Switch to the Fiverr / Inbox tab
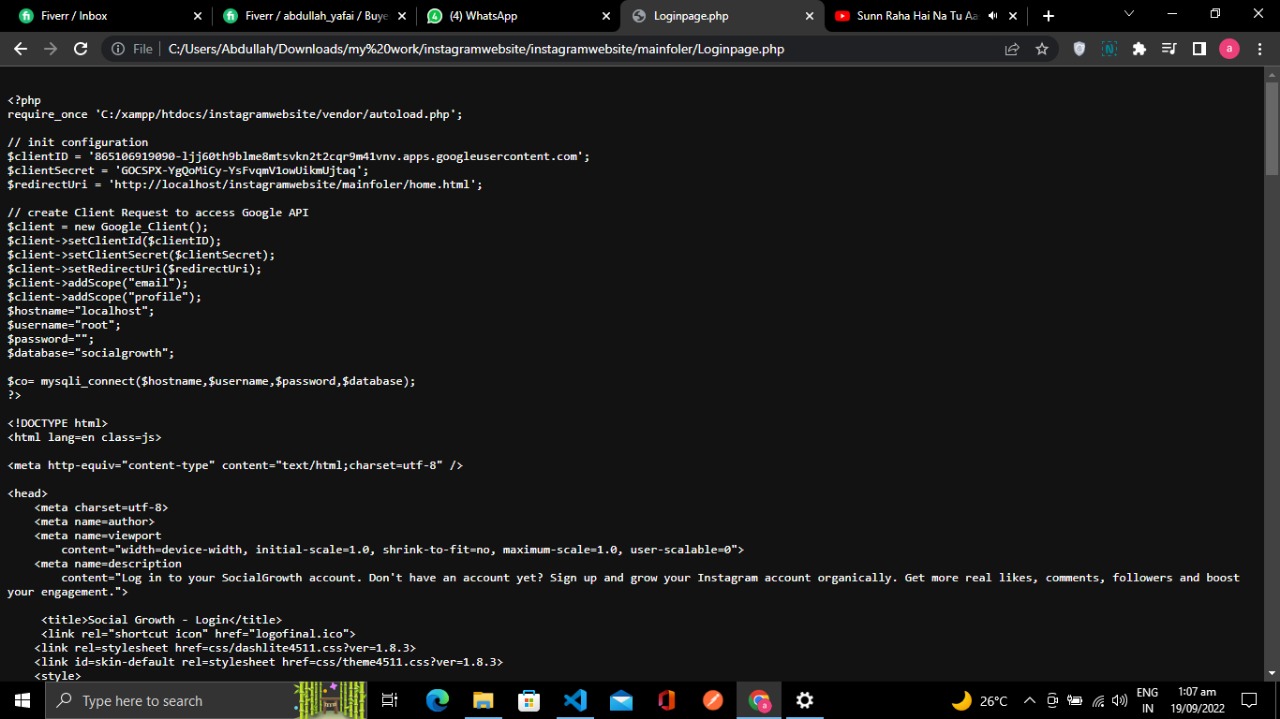The height and width of the screenshot is (719, 1280). pos(100,16)
